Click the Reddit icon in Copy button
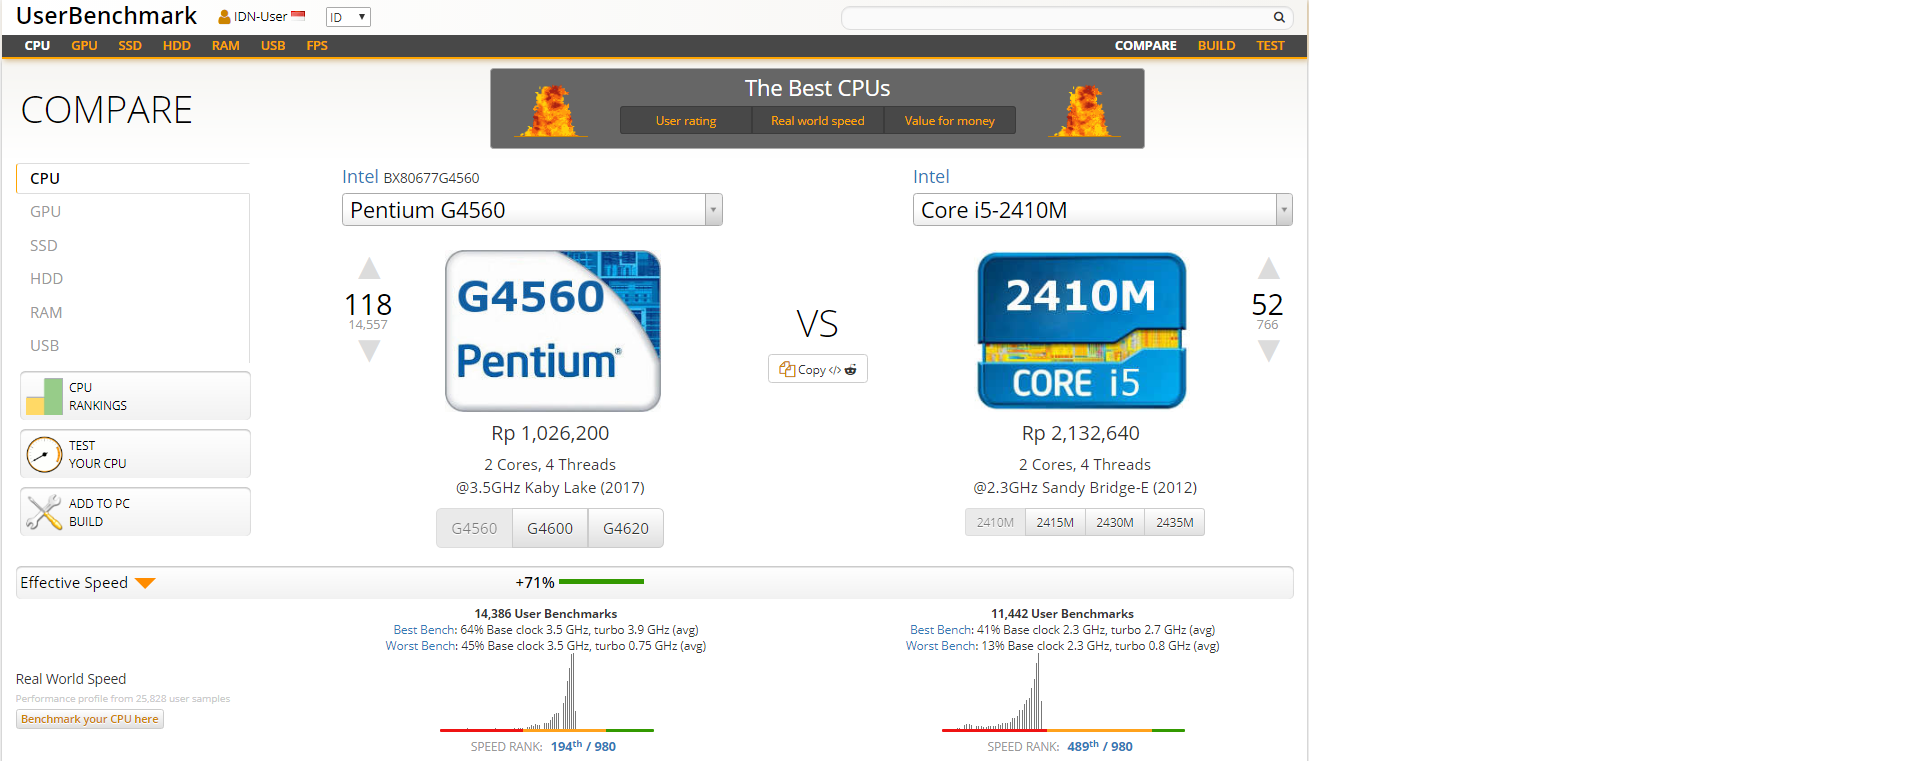 (851, 370)
